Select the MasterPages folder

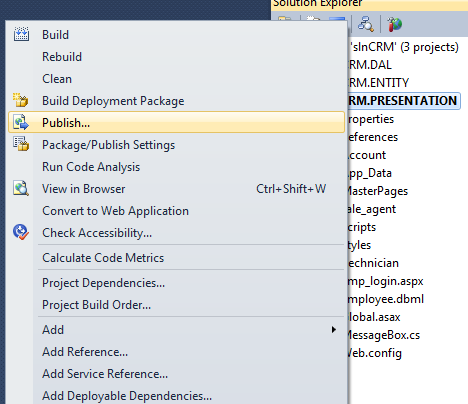pos(377,191)
